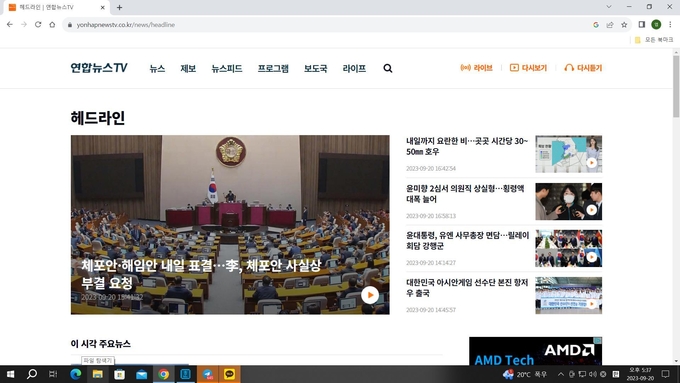Click the page vertical scrollbar thumb

pyautogui.click(x=676, y=86)
